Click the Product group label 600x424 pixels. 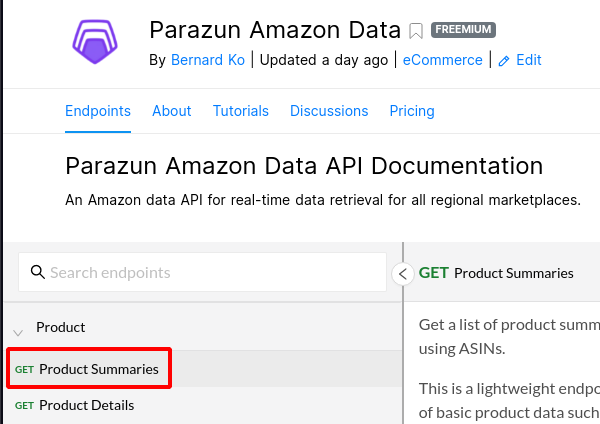(x=60, y=328)
